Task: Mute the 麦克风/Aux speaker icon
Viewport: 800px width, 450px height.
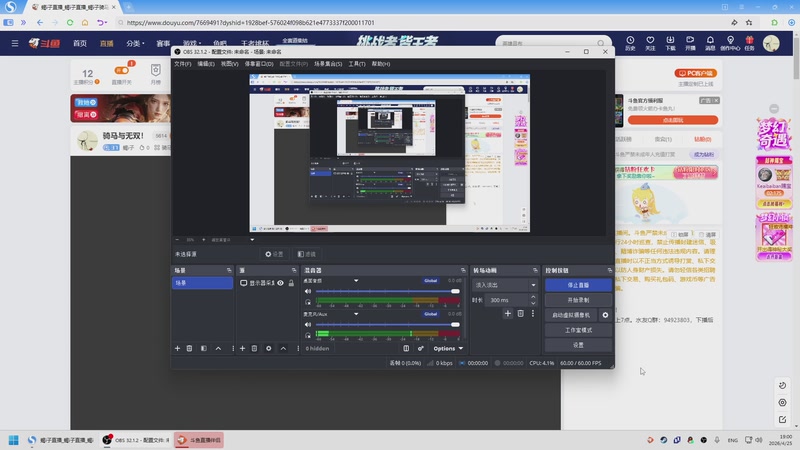Action: click(x=308, y=324)
